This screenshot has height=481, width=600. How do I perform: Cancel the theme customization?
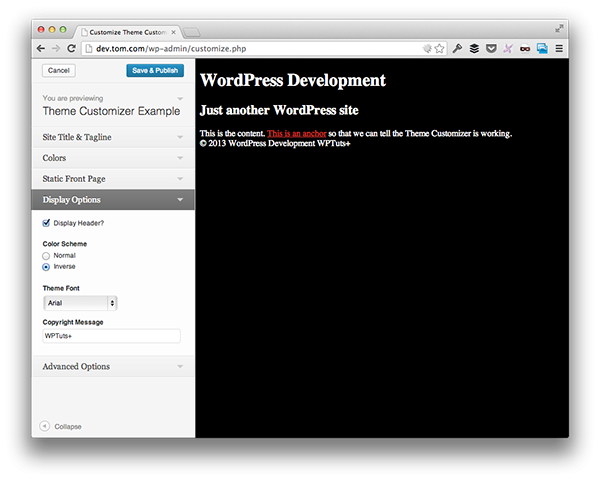pos(59,70)
